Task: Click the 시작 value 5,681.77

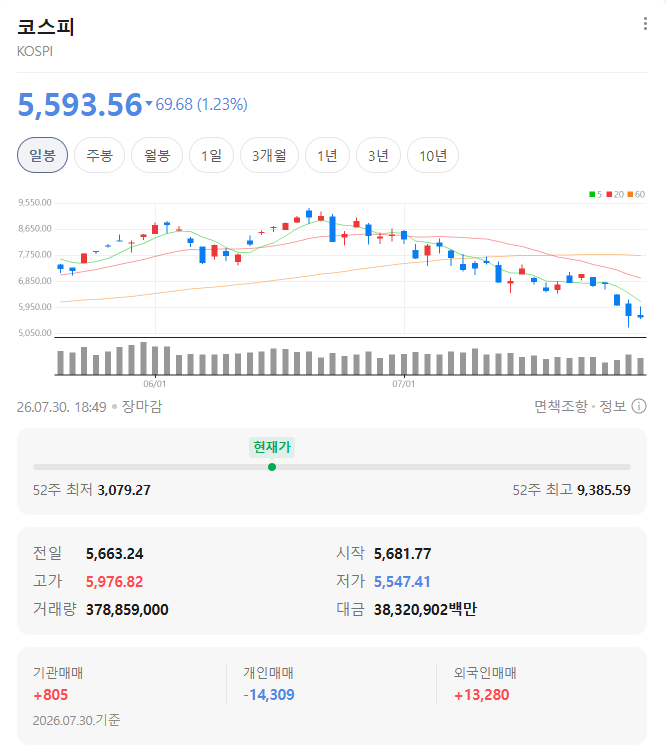Action: pos(402,554)
